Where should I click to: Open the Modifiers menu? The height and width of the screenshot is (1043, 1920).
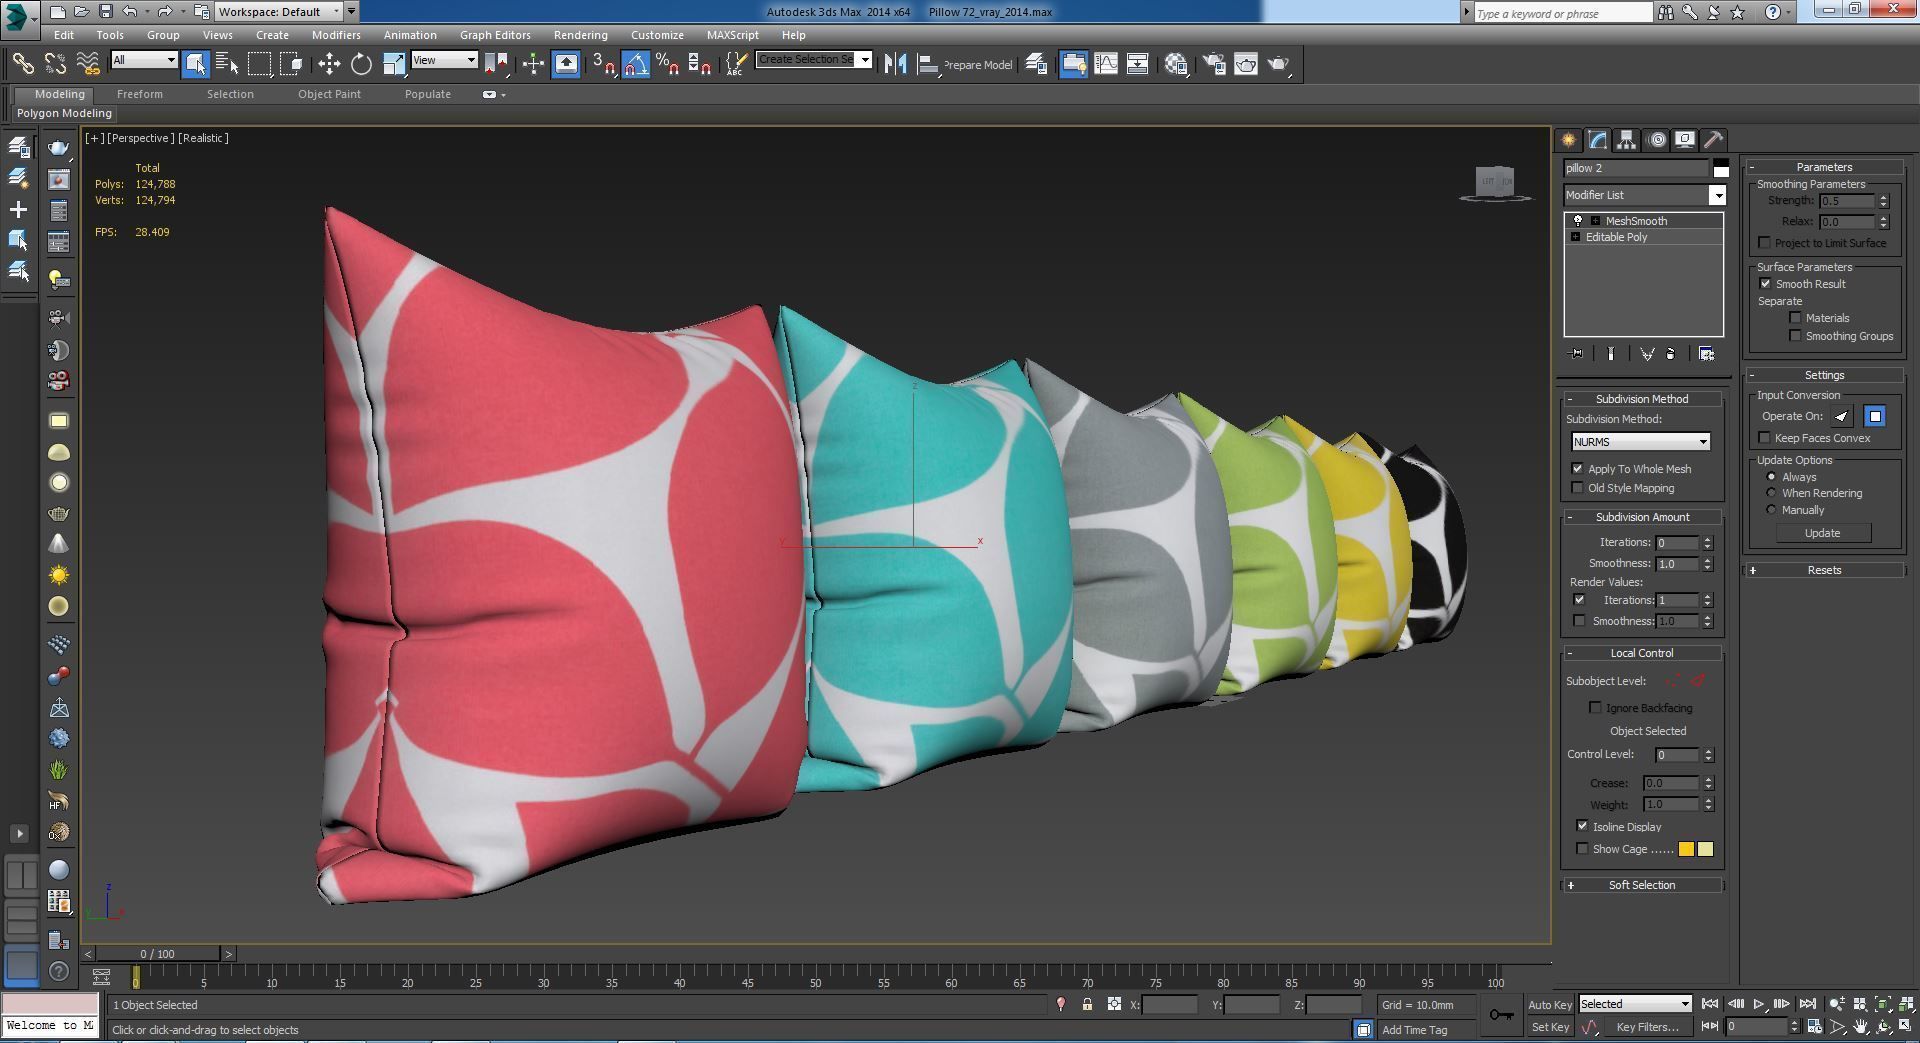(336, 35)
